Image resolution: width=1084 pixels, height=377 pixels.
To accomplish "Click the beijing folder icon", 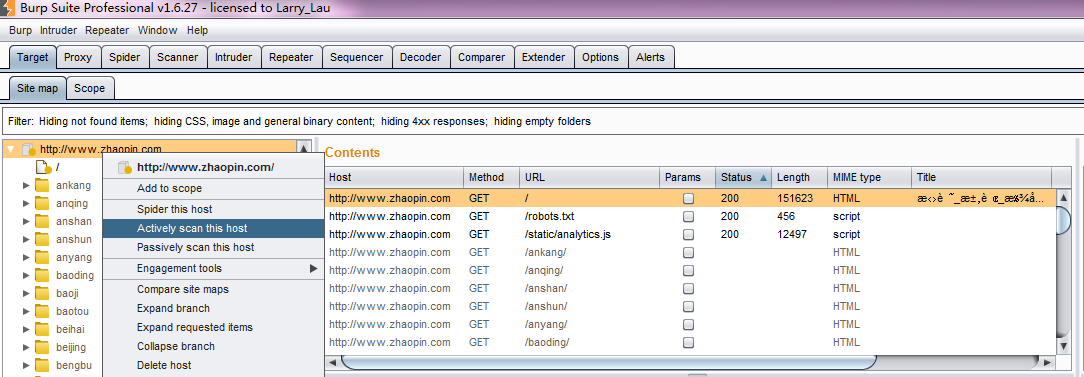I will [43, 347].
